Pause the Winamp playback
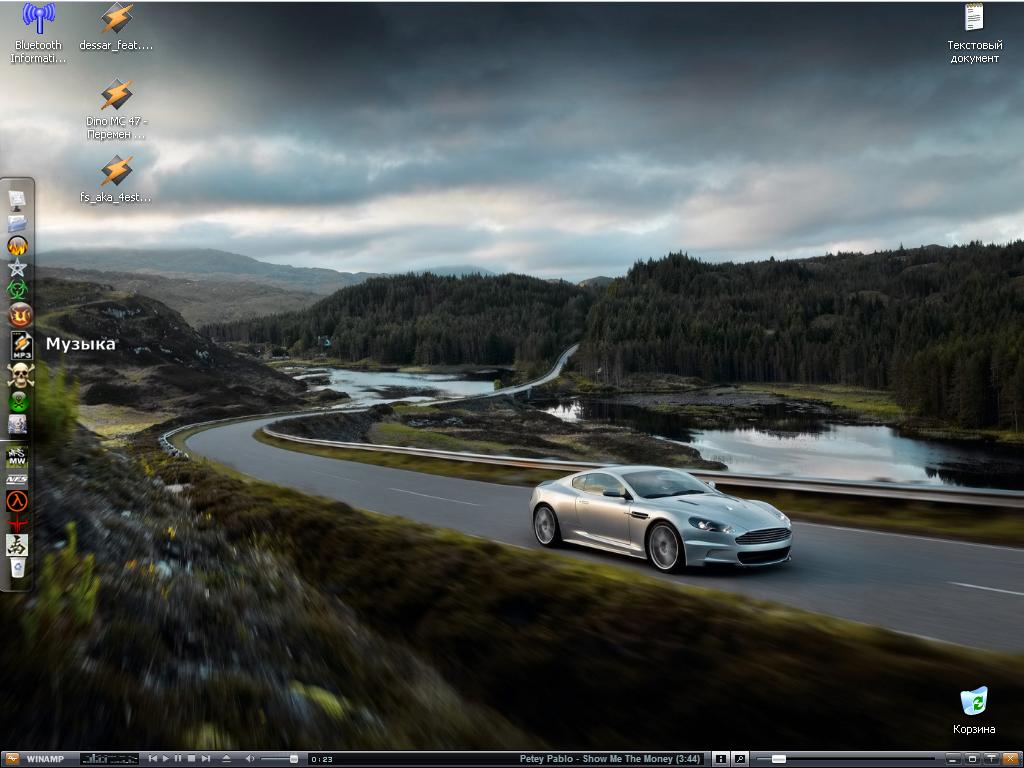 tap(178, 759)
